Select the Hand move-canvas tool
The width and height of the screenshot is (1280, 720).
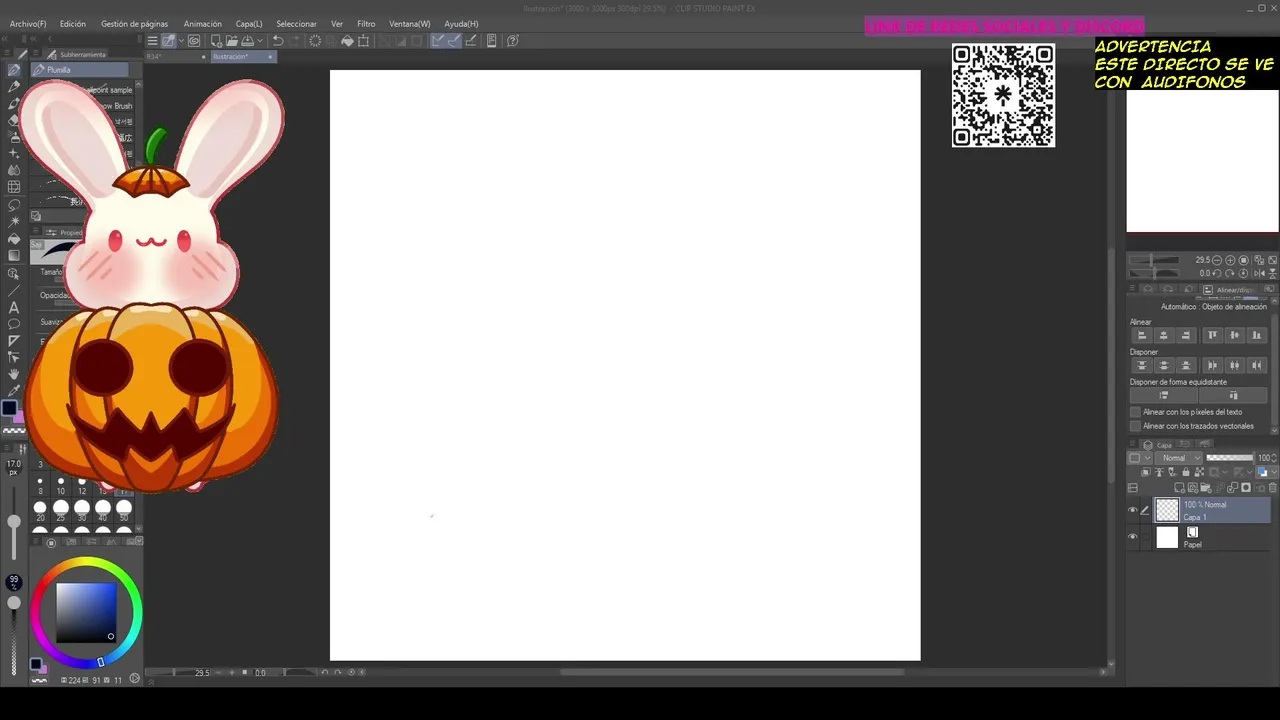point(14,373)
